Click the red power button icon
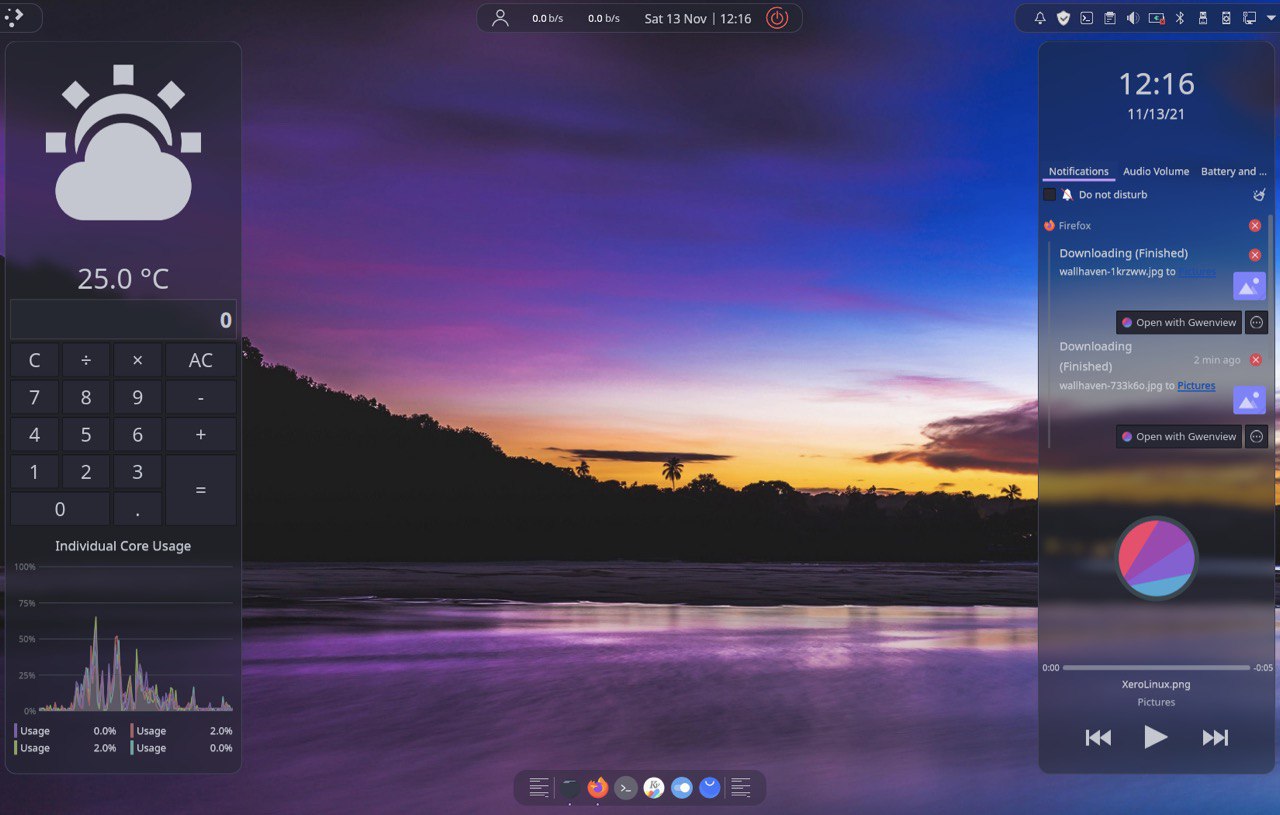1280x815 pixels. [x=777, y=18]
